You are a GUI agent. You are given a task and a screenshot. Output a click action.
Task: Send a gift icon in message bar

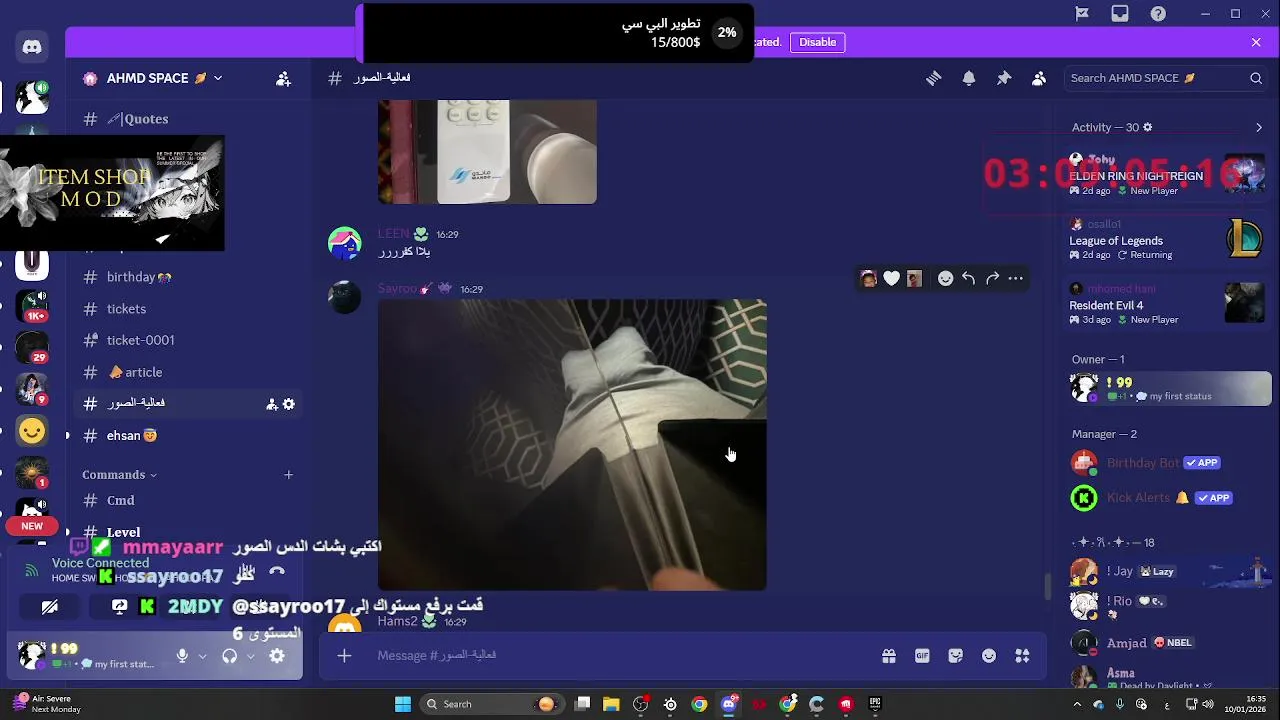pyautogui.click(x=888, y=656)
